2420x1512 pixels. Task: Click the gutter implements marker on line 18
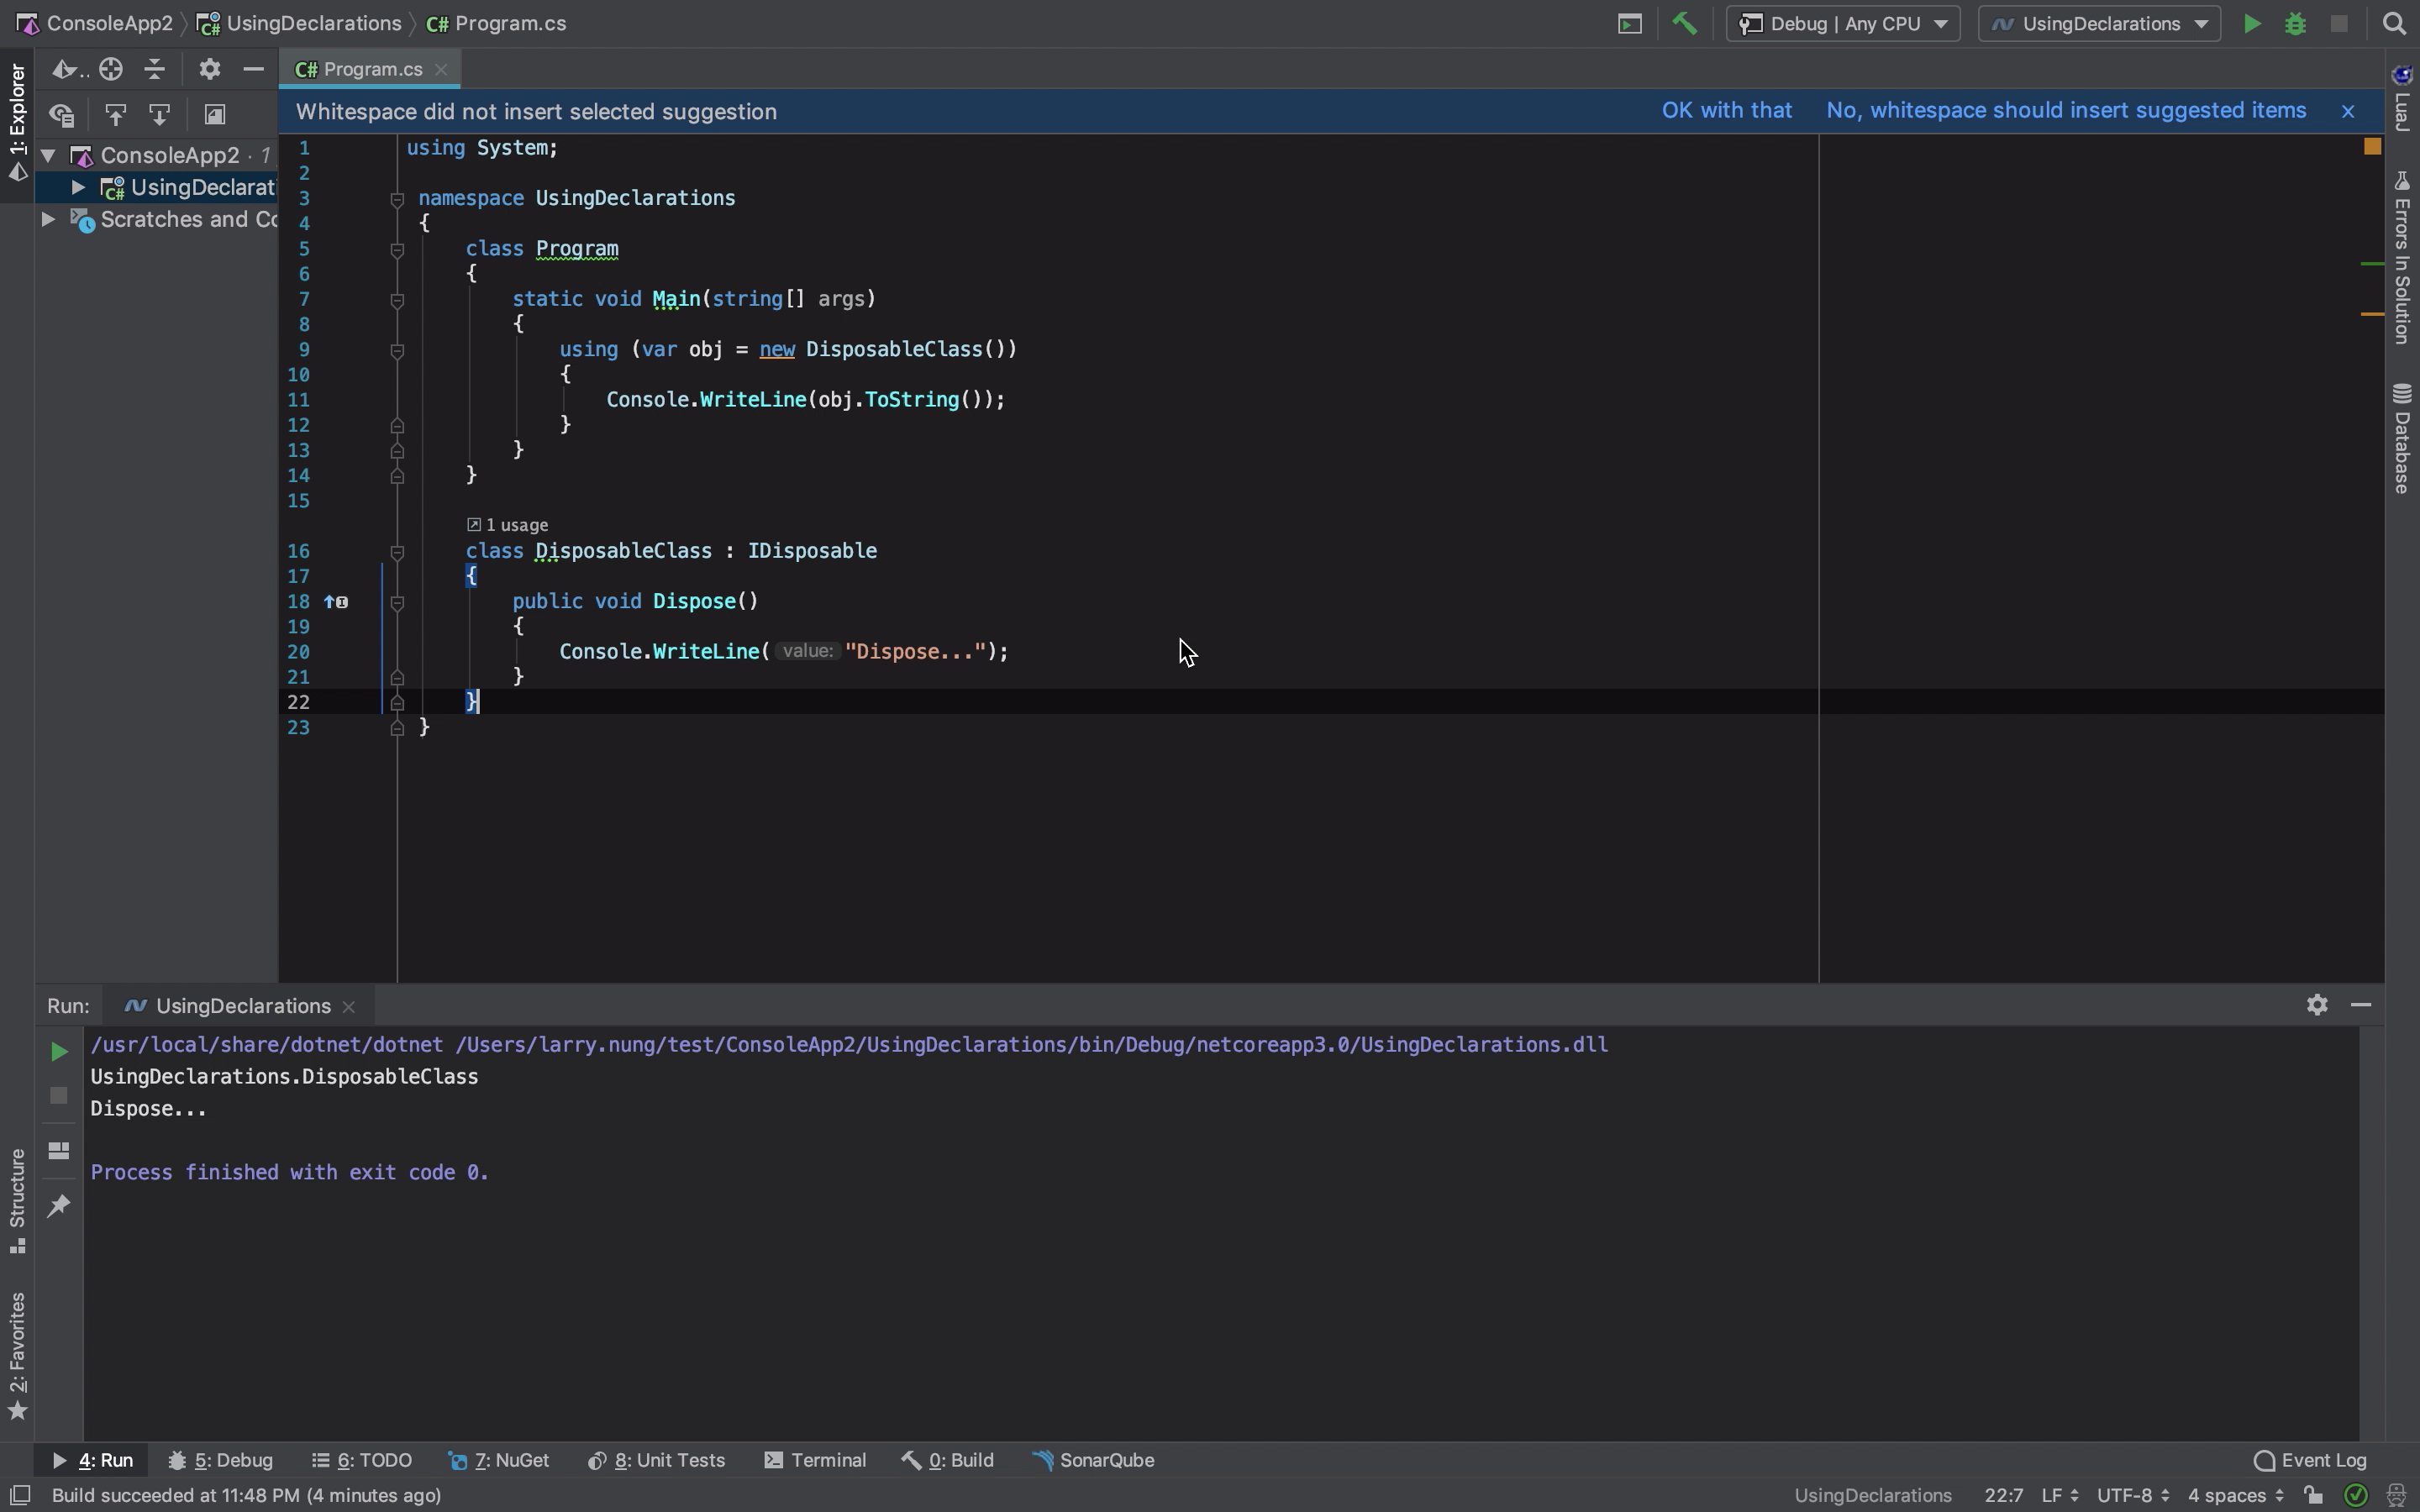pyautogui.click(x=336, y=602)
